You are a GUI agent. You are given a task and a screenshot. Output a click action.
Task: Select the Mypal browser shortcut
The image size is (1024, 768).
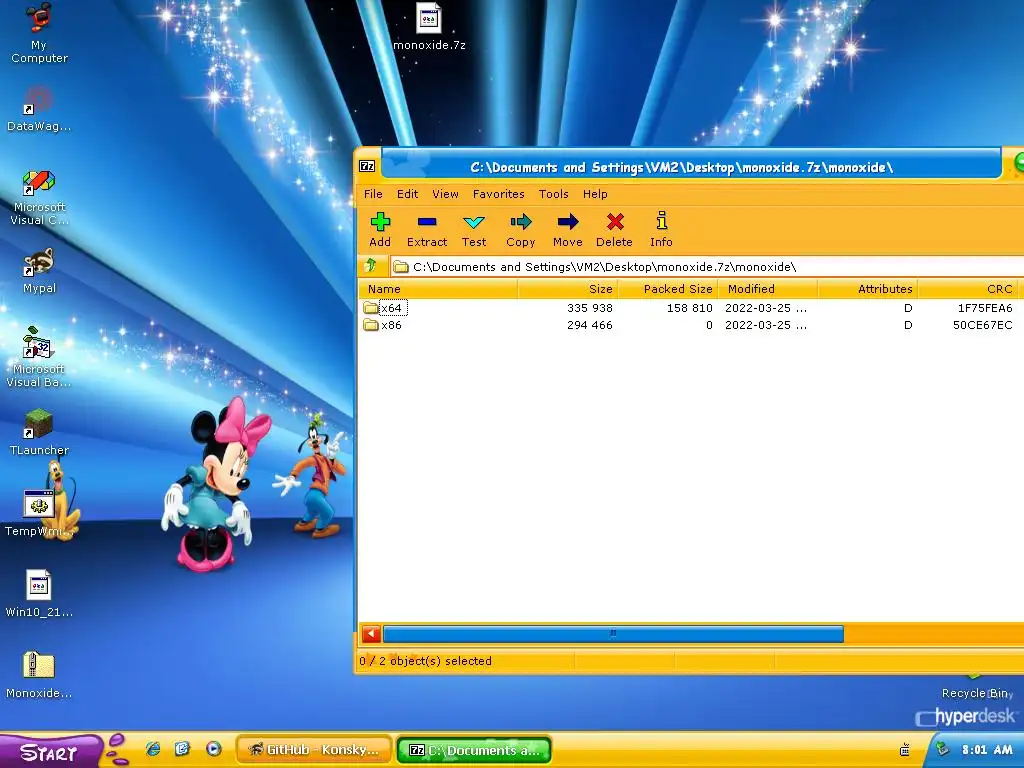39,271
